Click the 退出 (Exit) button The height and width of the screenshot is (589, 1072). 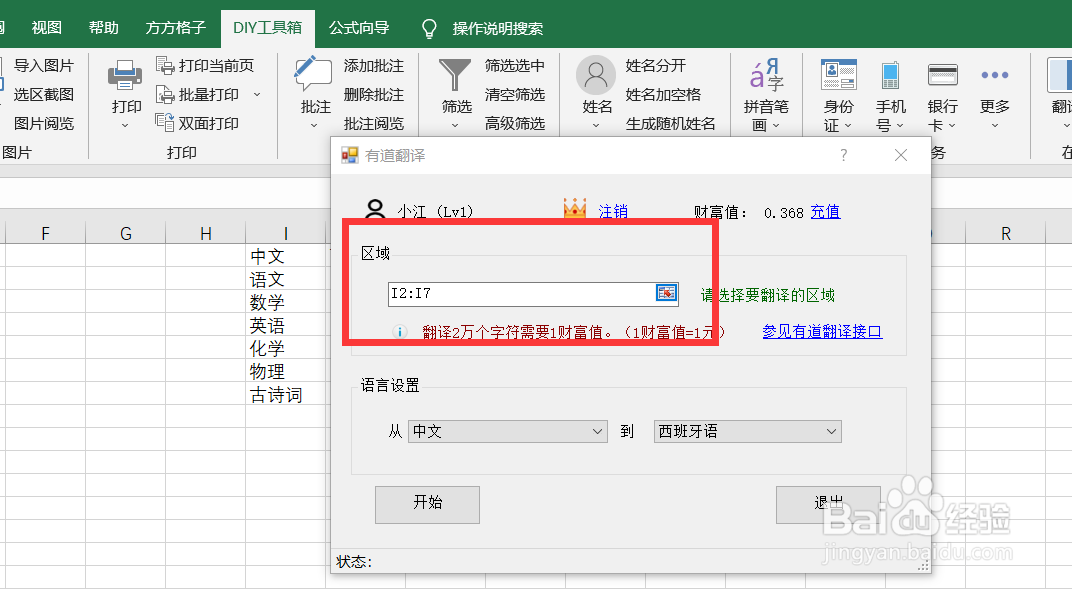pyautogui.click(x=828, y=504)
